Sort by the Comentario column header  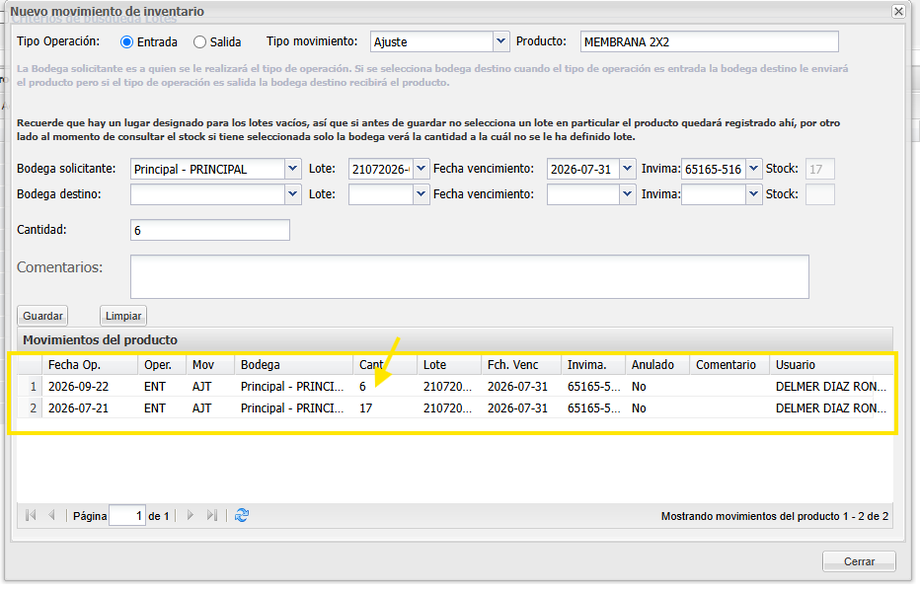pos(730,364)
